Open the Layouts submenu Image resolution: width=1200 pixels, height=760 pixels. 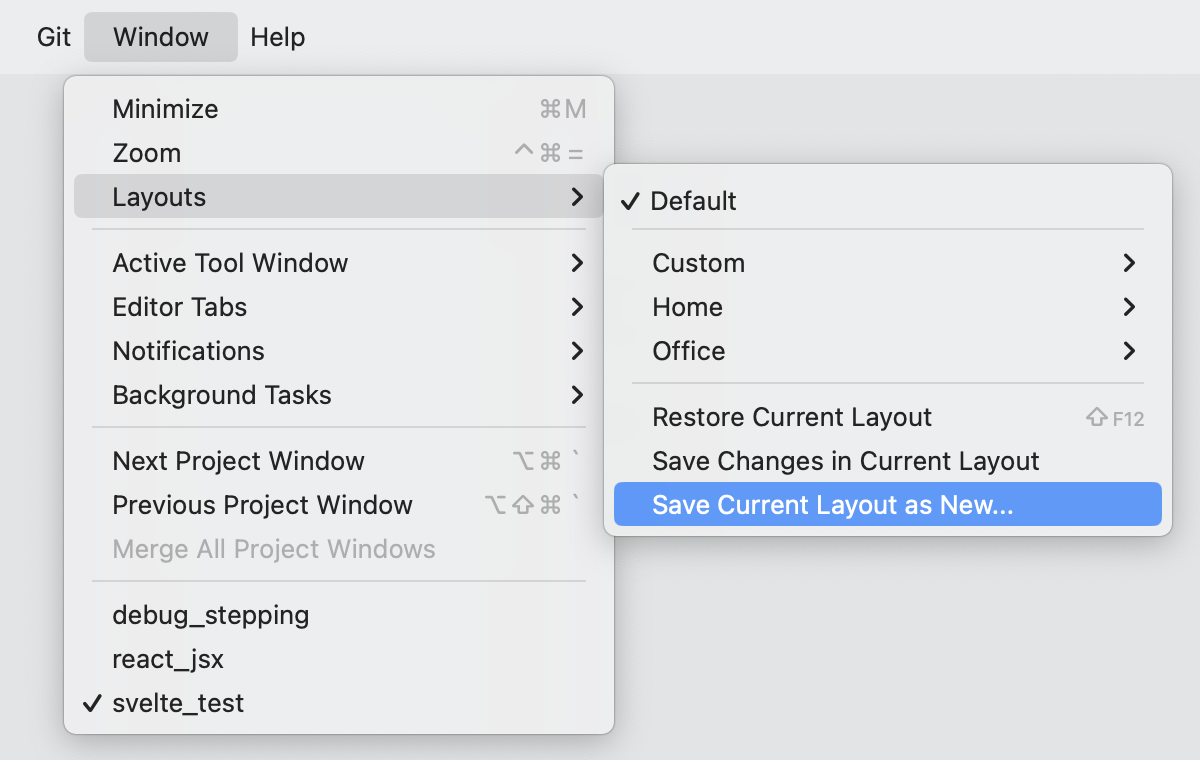[x=158, y=197]
